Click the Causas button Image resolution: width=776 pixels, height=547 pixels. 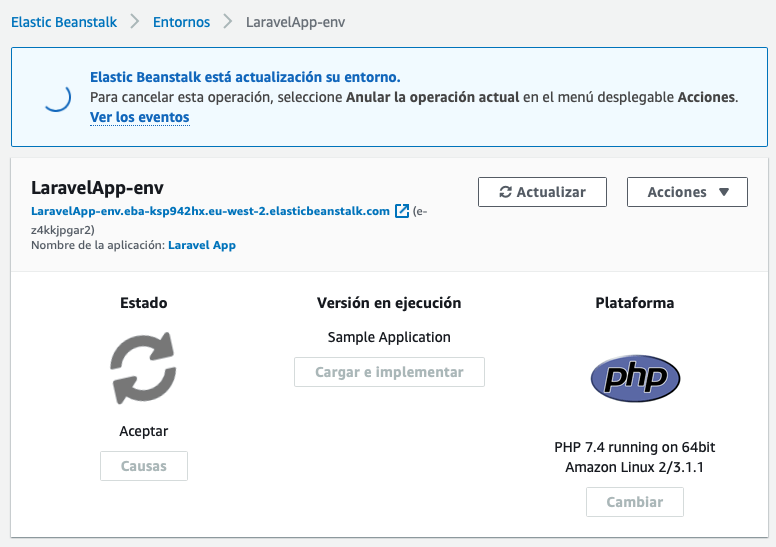[144, 466]
